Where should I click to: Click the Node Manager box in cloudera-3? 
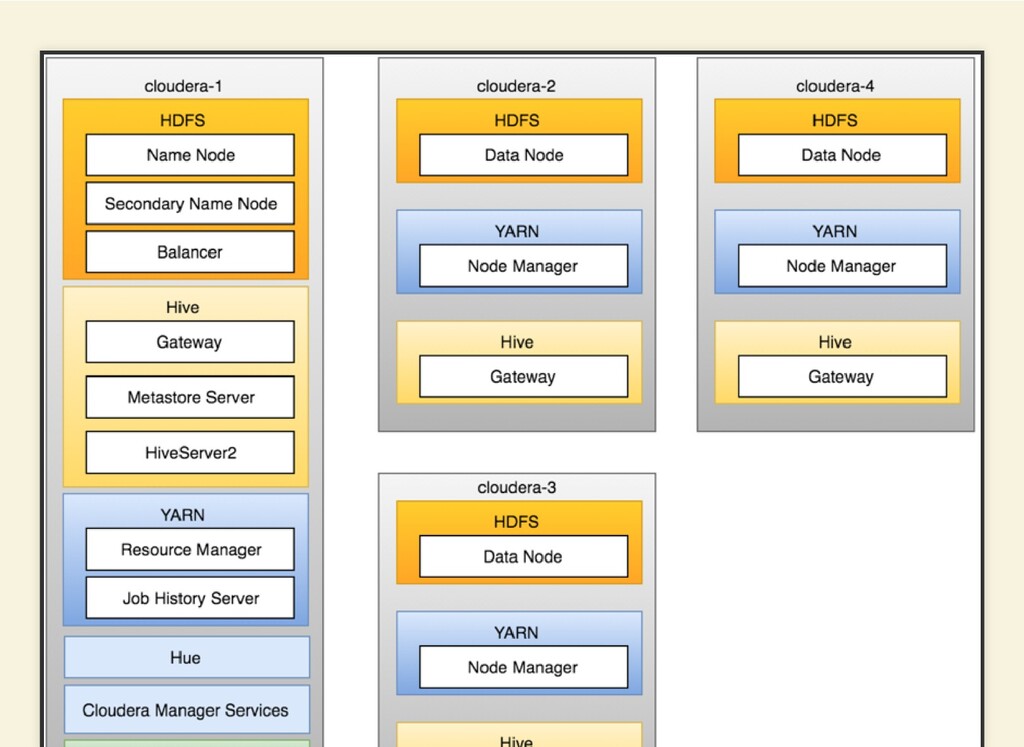click(x=524, y=667)
